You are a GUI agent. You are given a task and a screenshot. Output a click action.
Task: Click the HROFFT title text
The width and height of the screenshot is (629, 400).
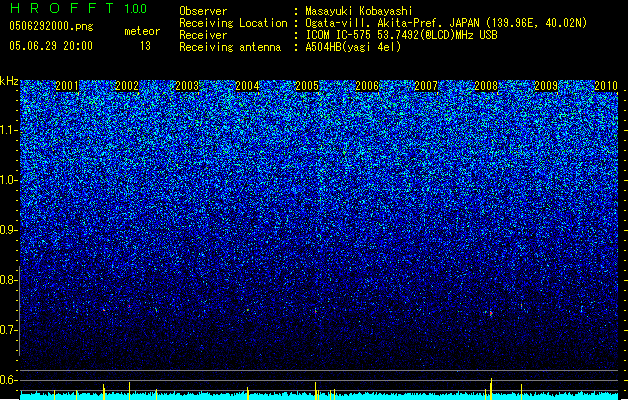62,8
